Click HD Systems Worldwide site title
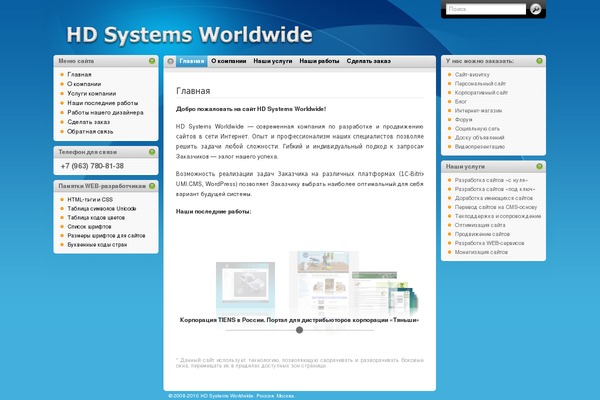 pos(189,34)
